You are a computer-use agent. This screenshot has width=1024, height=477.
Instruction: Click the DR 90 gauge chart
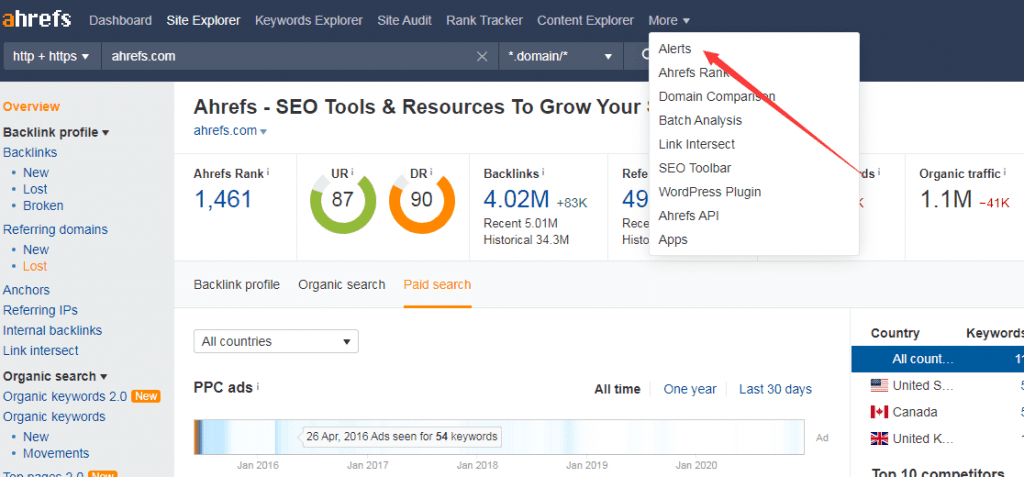point(422,201)
